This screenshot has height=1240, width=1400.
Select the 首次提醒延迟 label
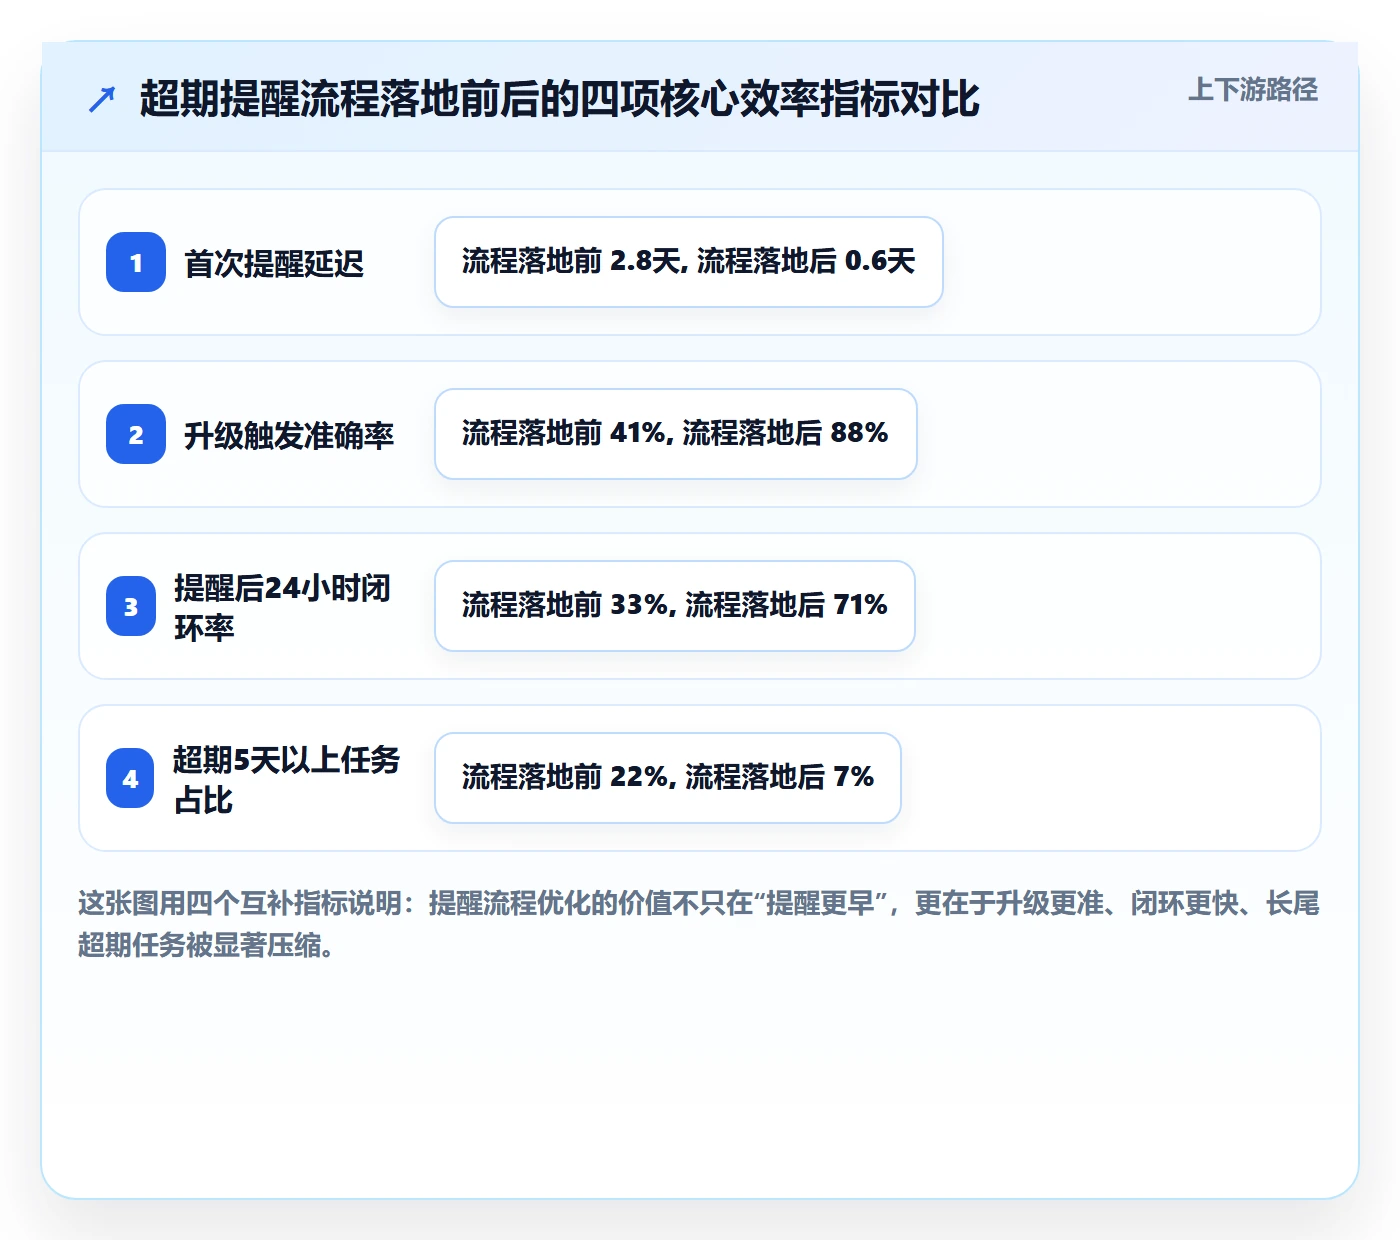pyautogui.click(x=274, y=263)
